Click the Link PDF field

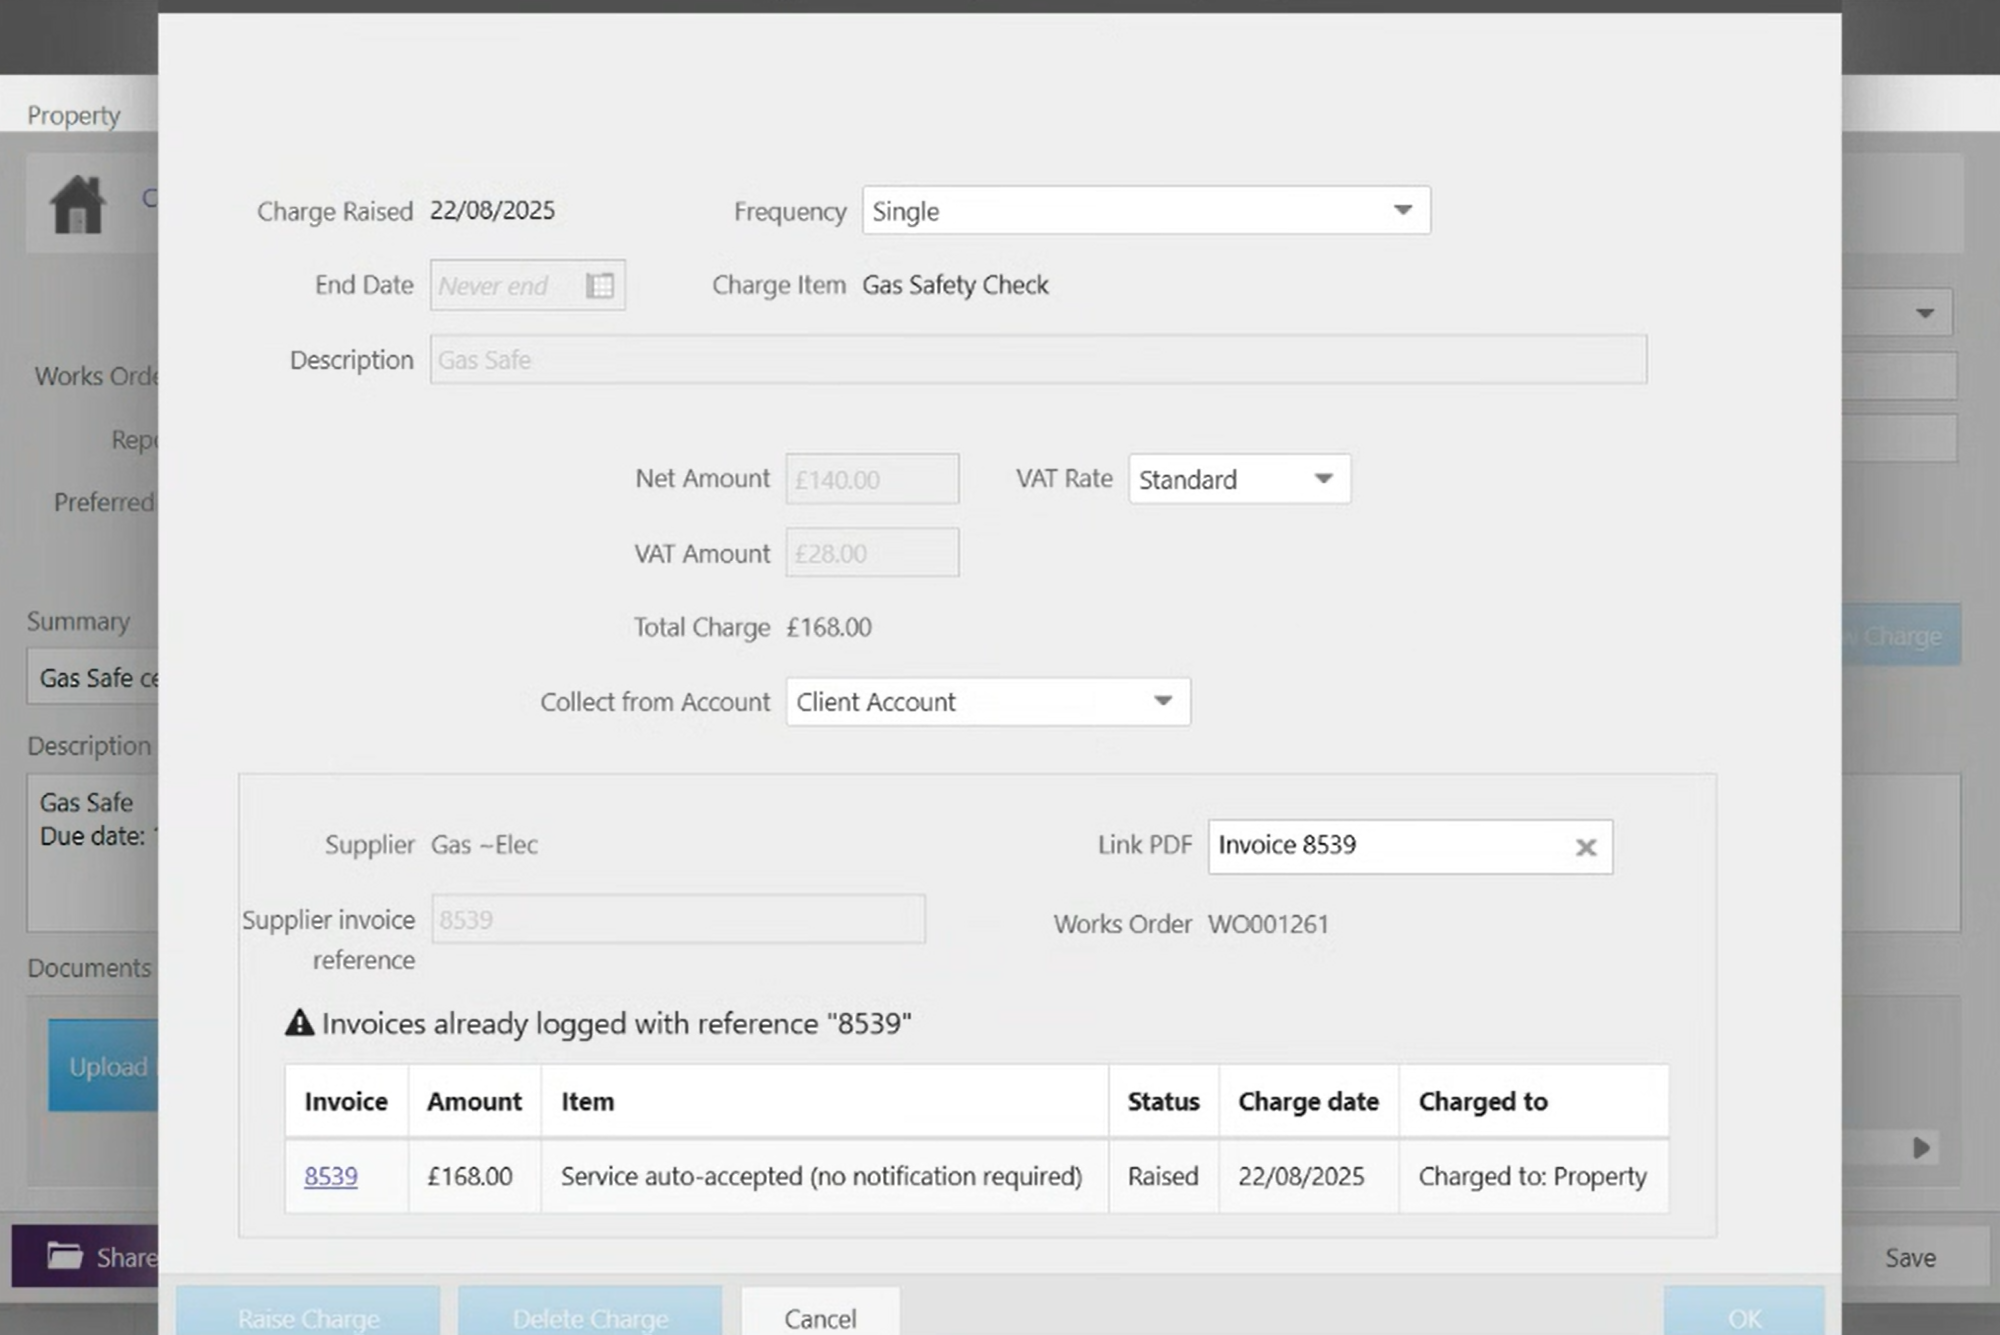(x=1410, y=847)
